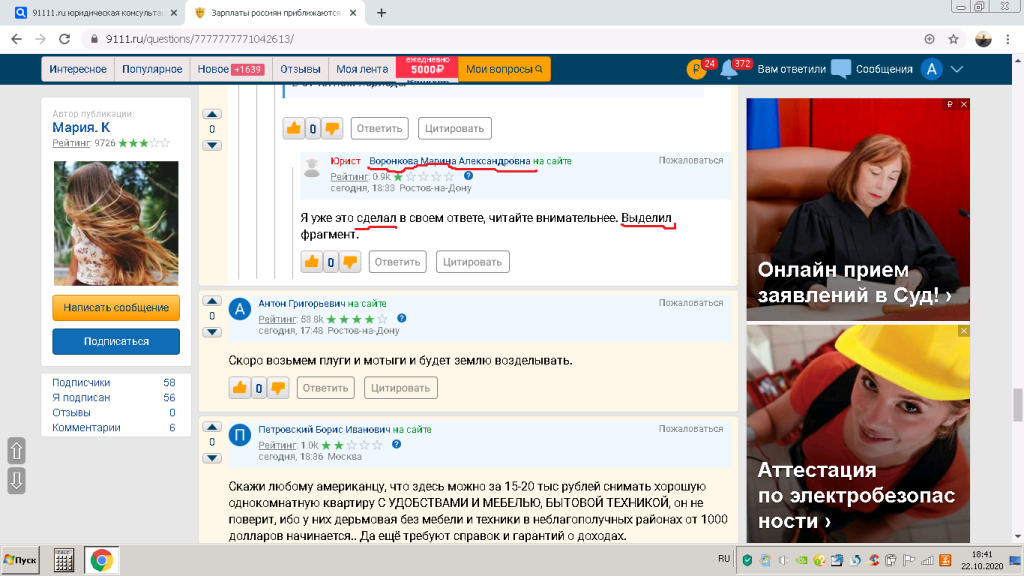Open Воронкова Марина Александровна's profile link
Screen dimensions: 1024x576
pos(449,161)
